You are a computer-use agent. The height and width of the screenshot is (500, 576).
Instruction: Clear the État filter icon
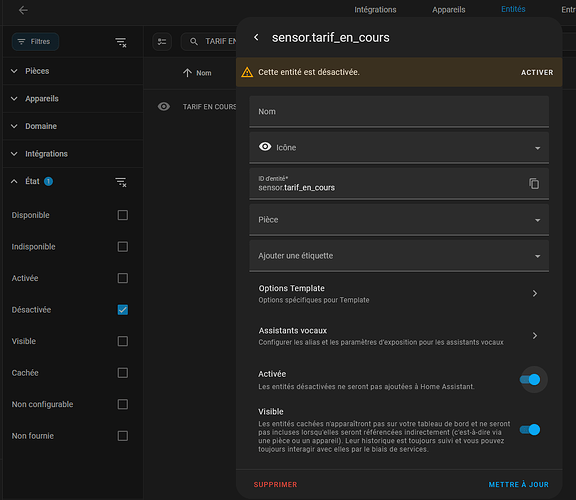pyautogui.click(x=121, y=182)
